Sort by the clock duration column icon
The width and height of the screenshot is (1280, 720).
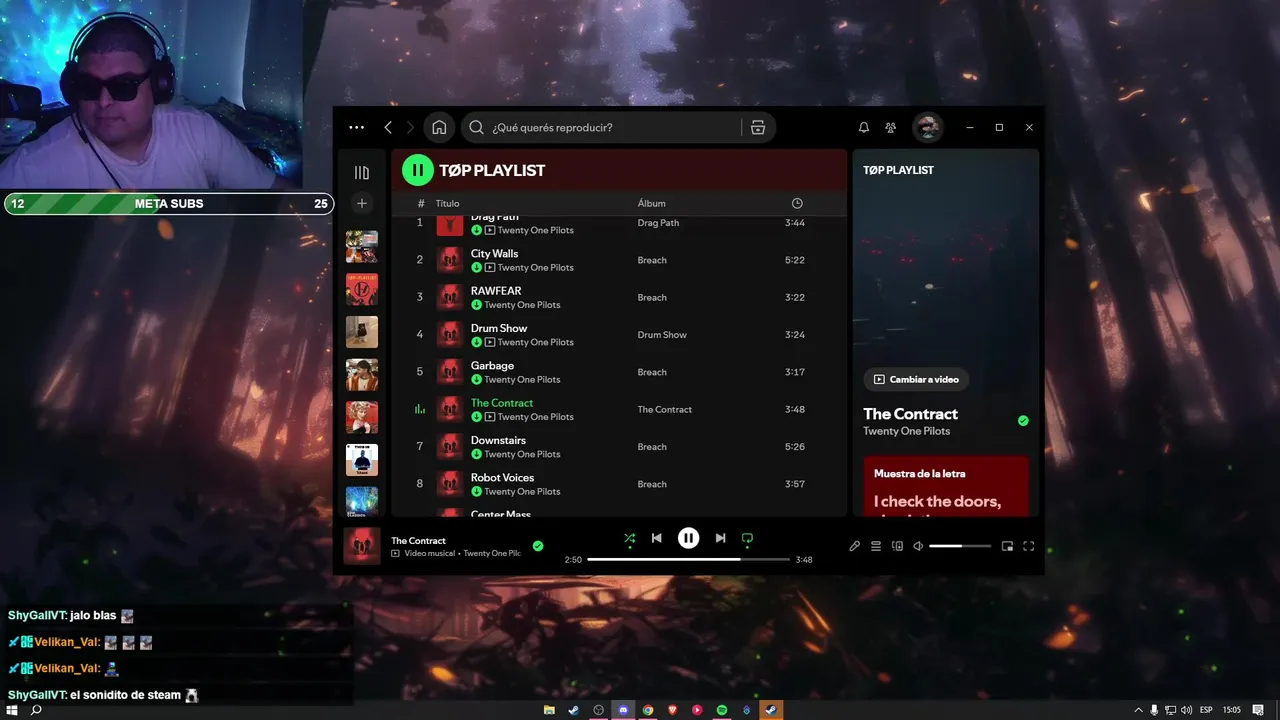click(797, 203)
